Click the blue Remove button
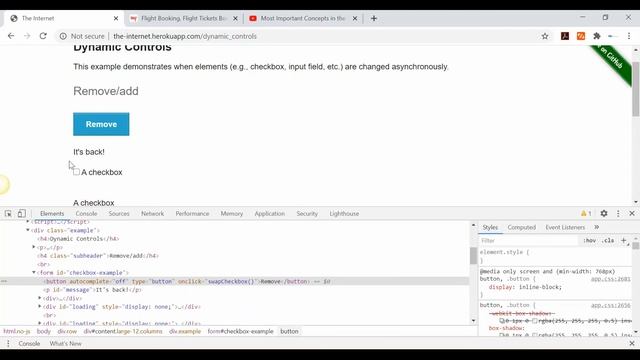The image size is (640, 360). [x=101, y=124]
